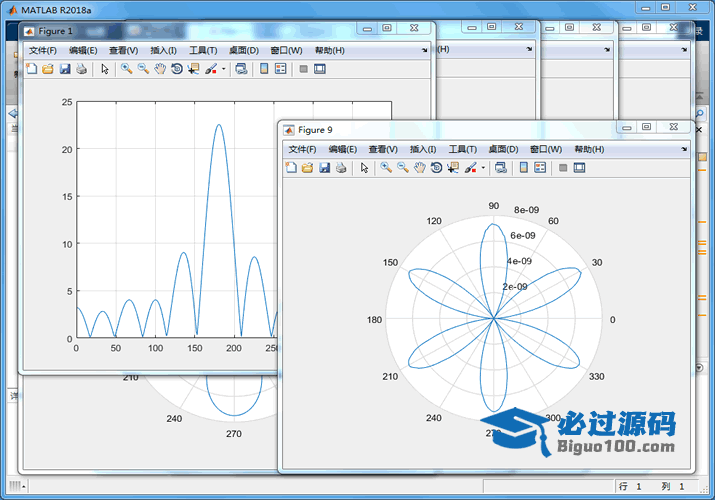Select Brush data tool in Figure 1 toolbar
The image size is (715, 500).
click(x=211, y=69)
